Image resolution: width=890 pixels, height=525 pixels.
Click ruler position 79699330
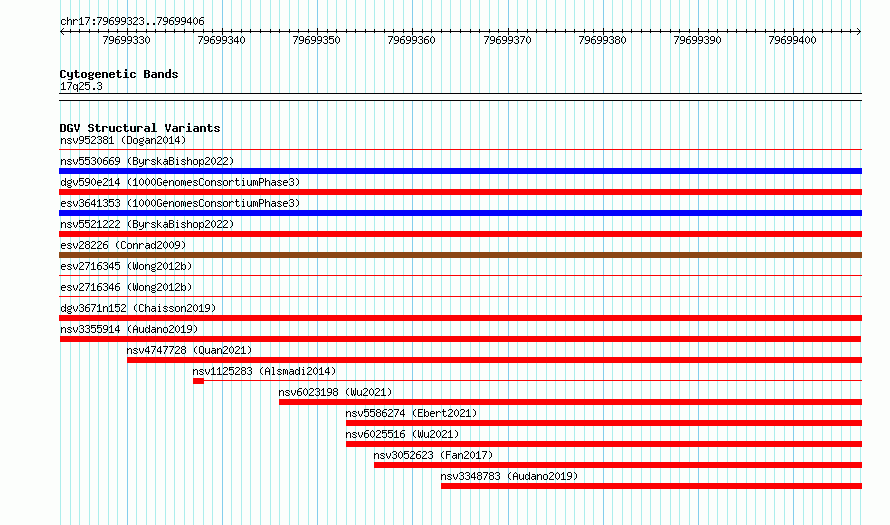pos(127,40)
